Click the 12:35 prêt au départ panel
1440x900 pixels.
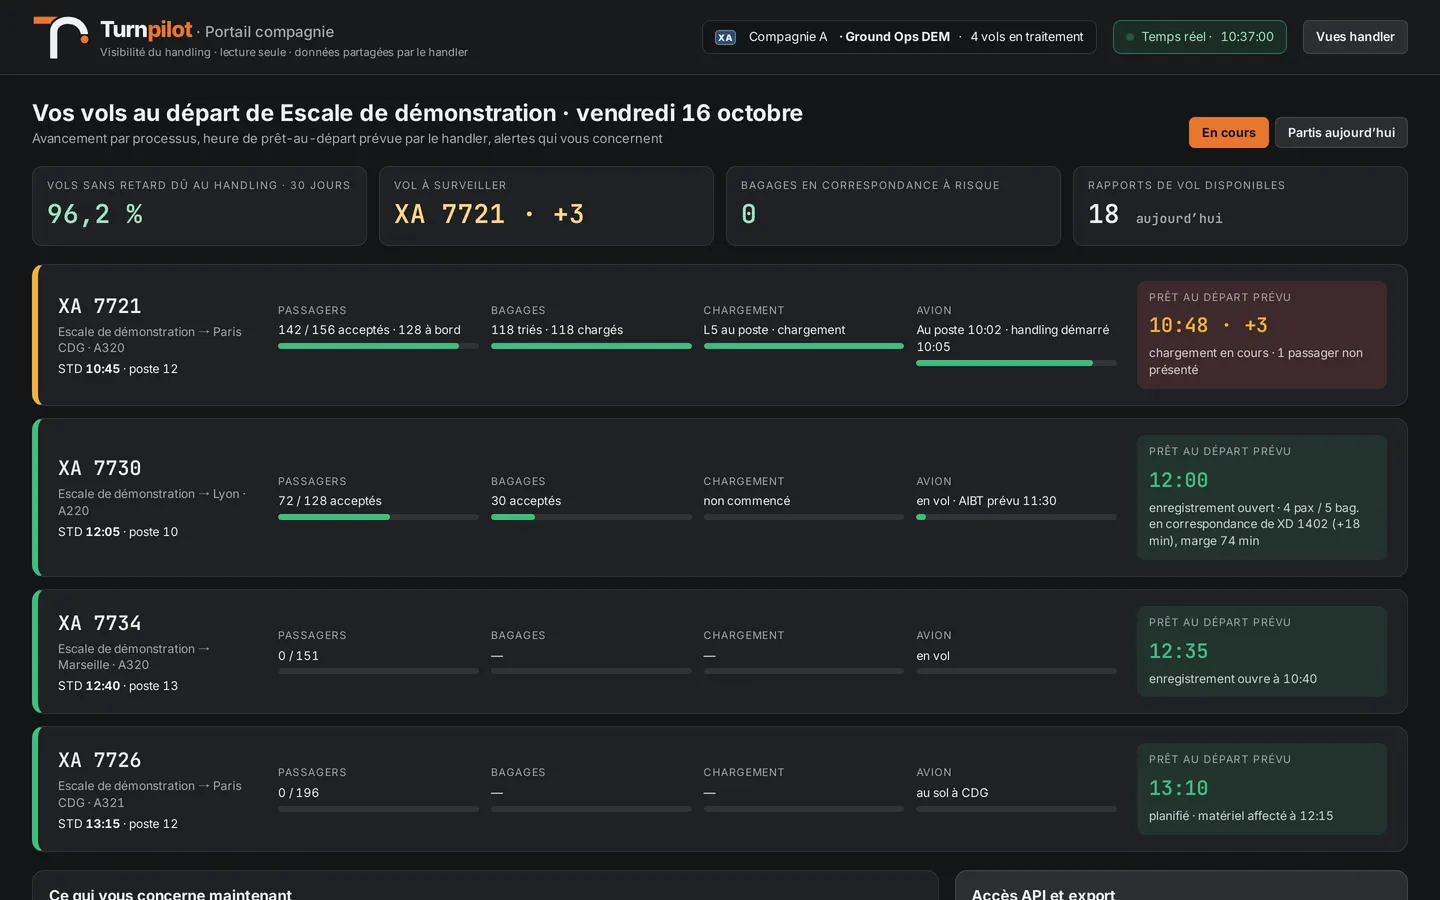pos(1262,651)
